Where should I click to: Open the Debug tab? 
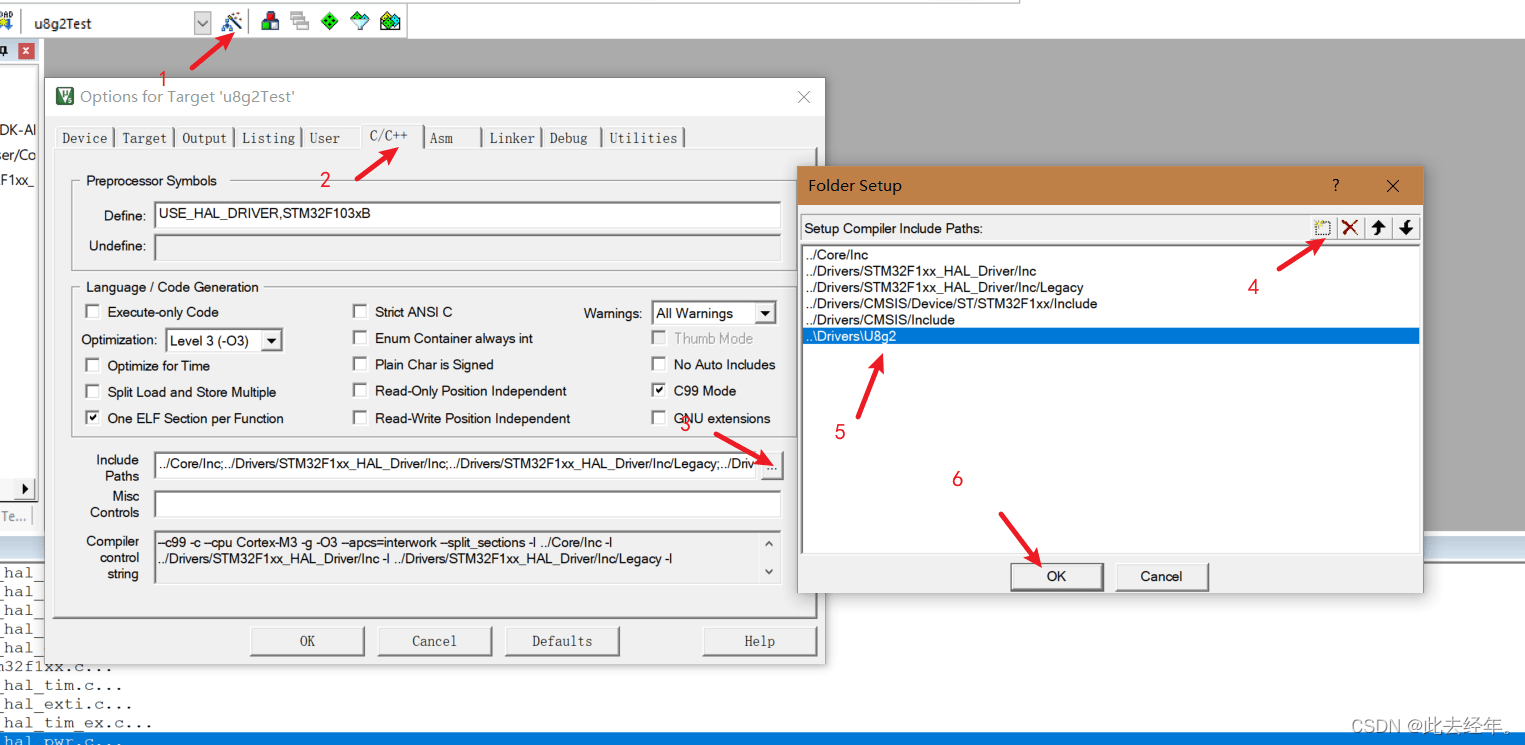pyautogui.click(x=569, y=138)
